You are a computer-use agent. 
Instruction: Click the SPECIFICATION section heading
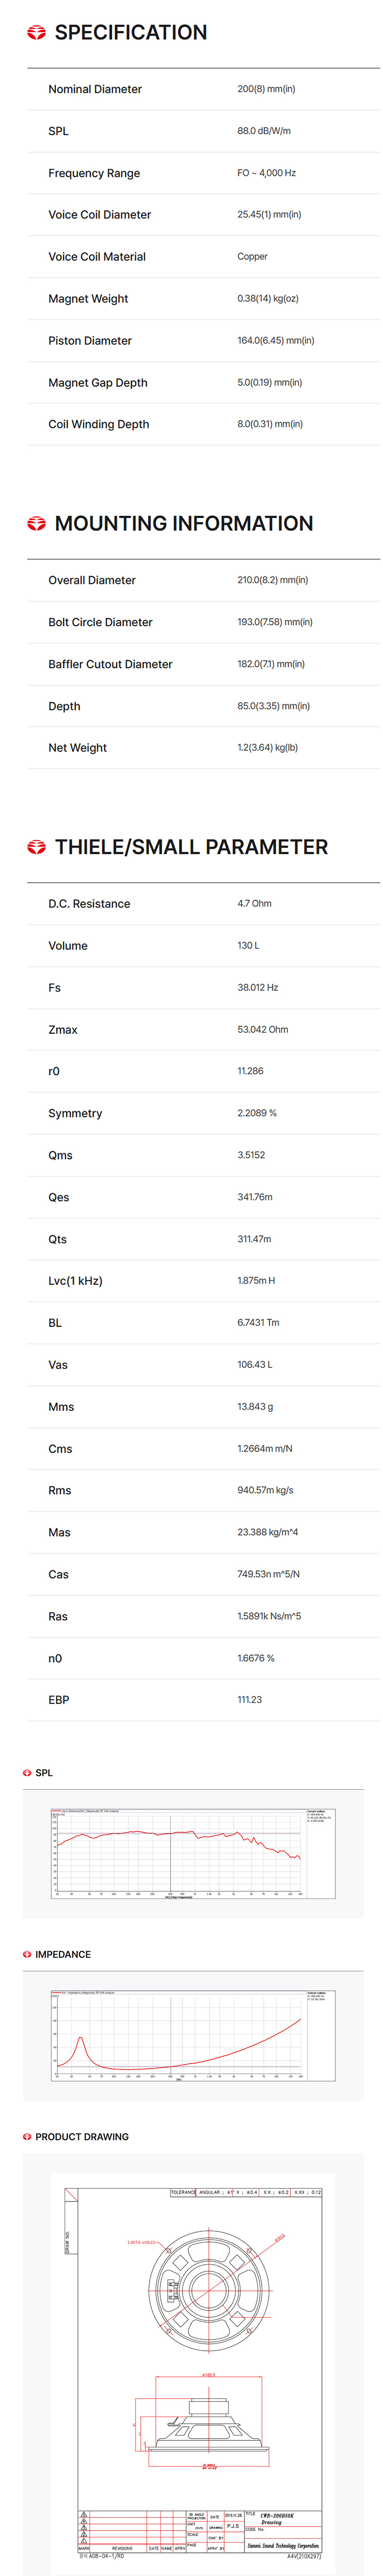pyautogui.click(x=131, y=33)
